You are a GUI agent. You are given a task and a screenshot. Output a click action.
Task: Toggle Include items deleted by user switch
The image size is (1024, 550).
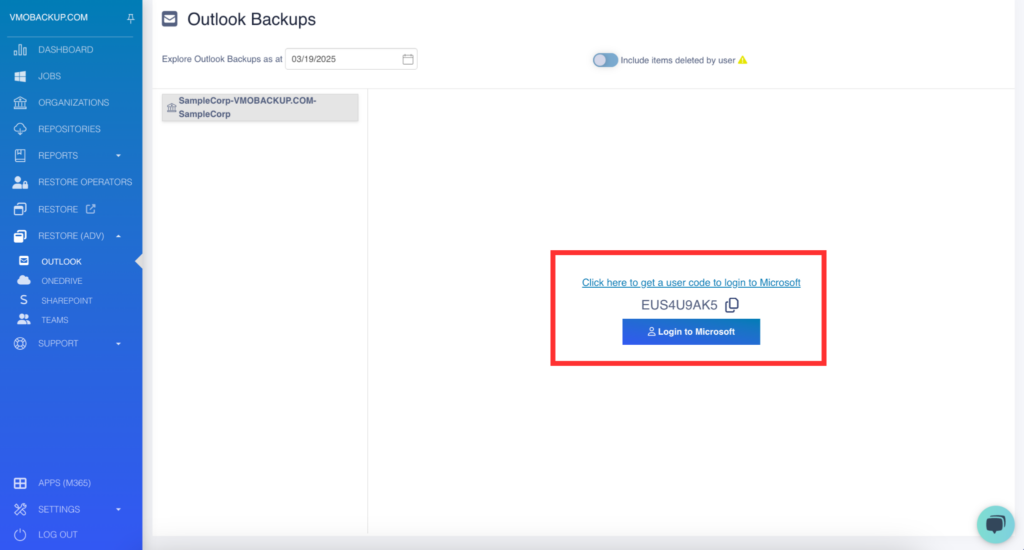click(605, 60)
